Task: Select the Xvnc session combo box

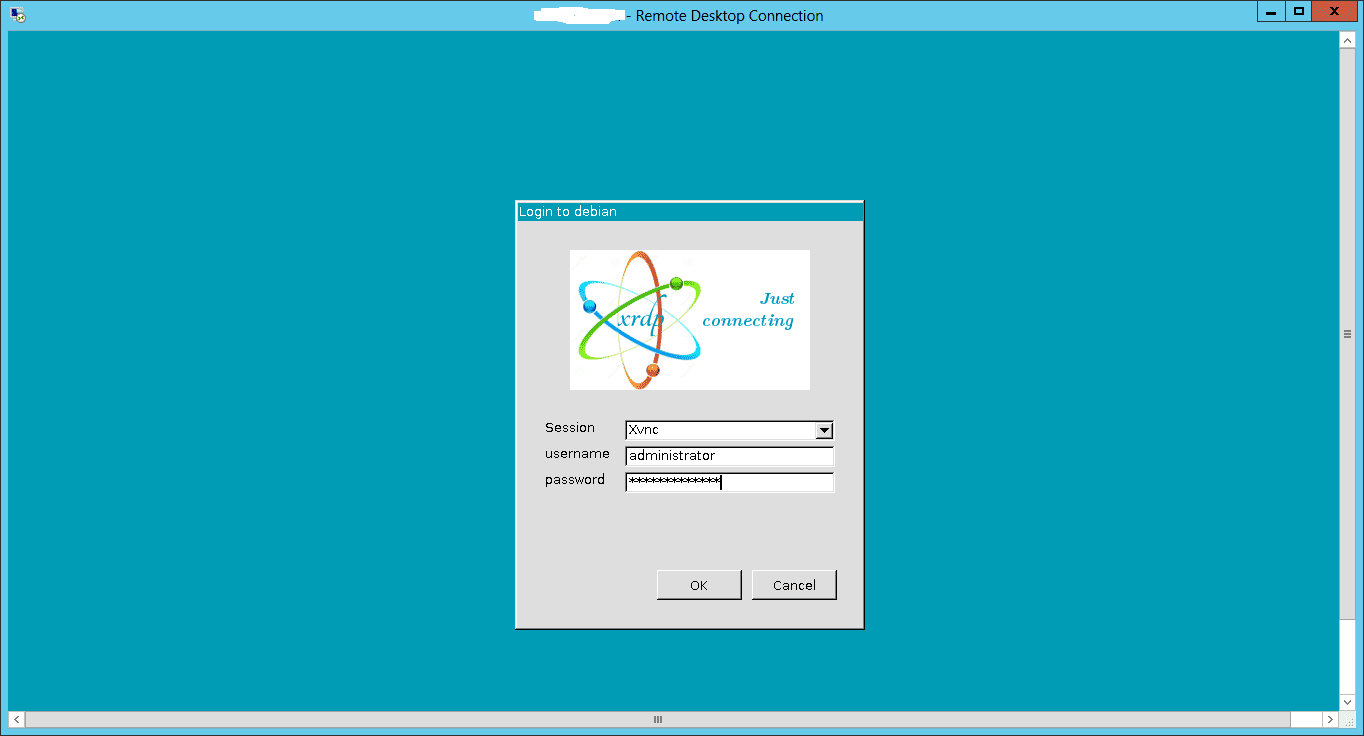Action: [x=720, y=431]
